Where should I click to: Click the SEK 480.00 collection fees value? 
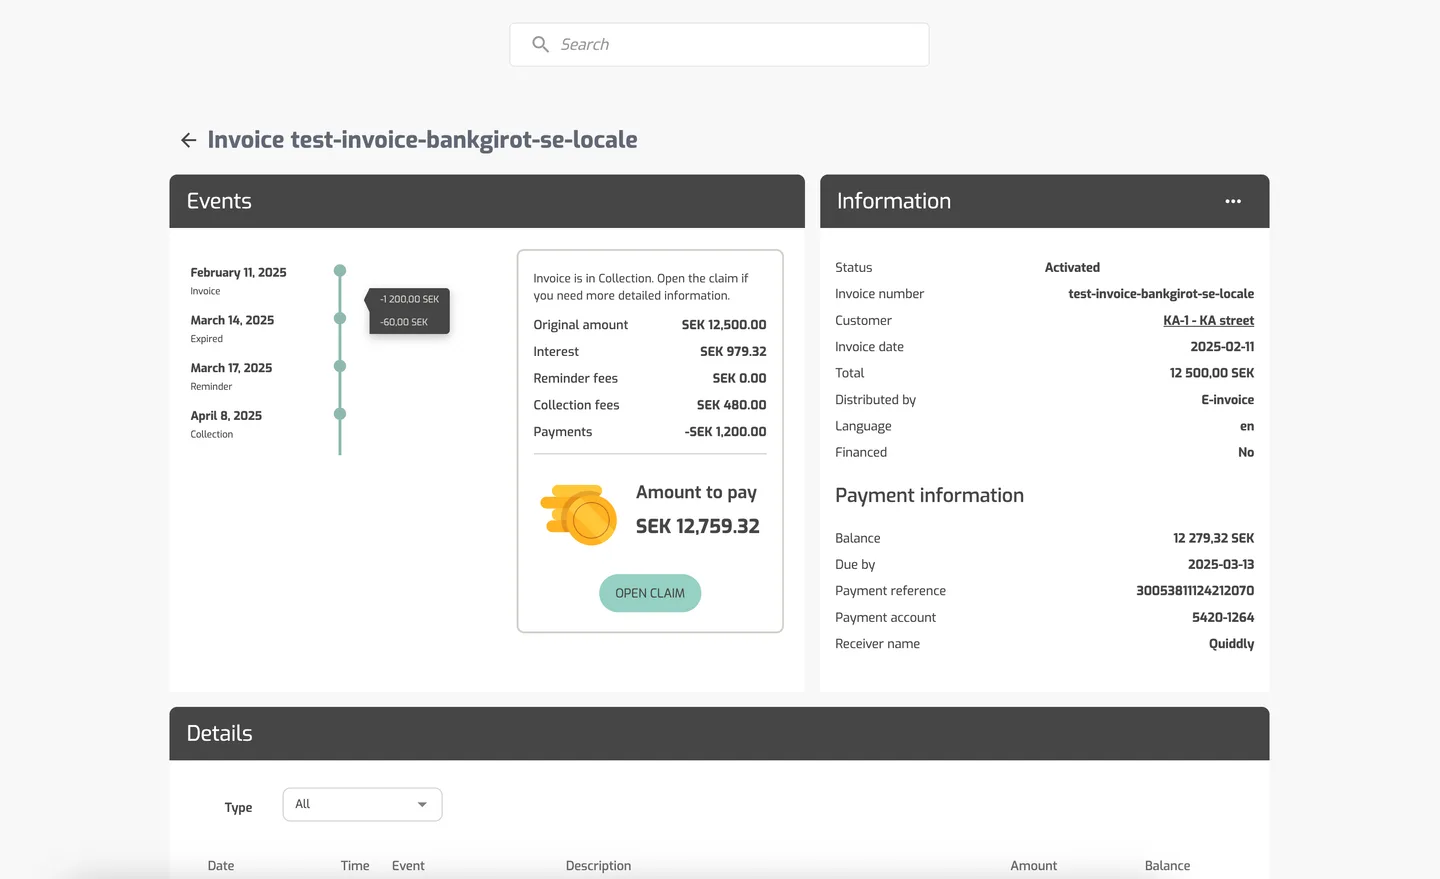[x=731, y=405]
